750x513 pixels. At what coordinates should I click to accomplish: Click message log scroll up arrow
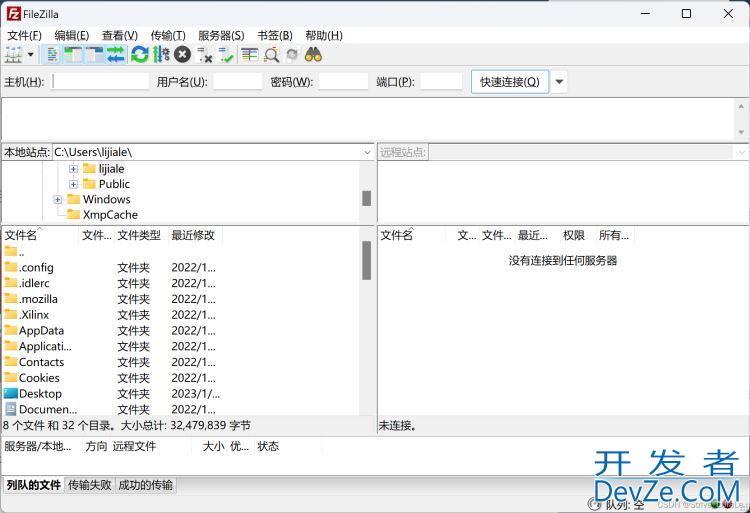coord(741,106)
